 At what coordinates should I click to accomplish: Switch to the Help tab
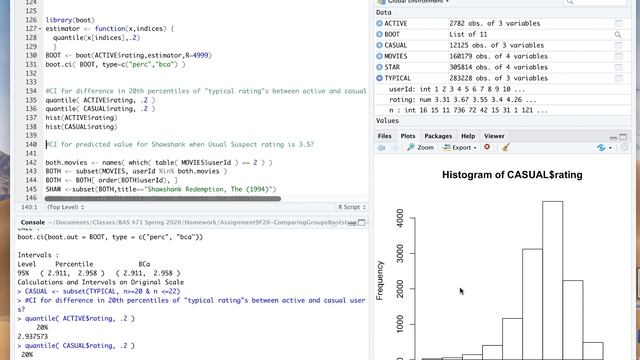(468, 136)
